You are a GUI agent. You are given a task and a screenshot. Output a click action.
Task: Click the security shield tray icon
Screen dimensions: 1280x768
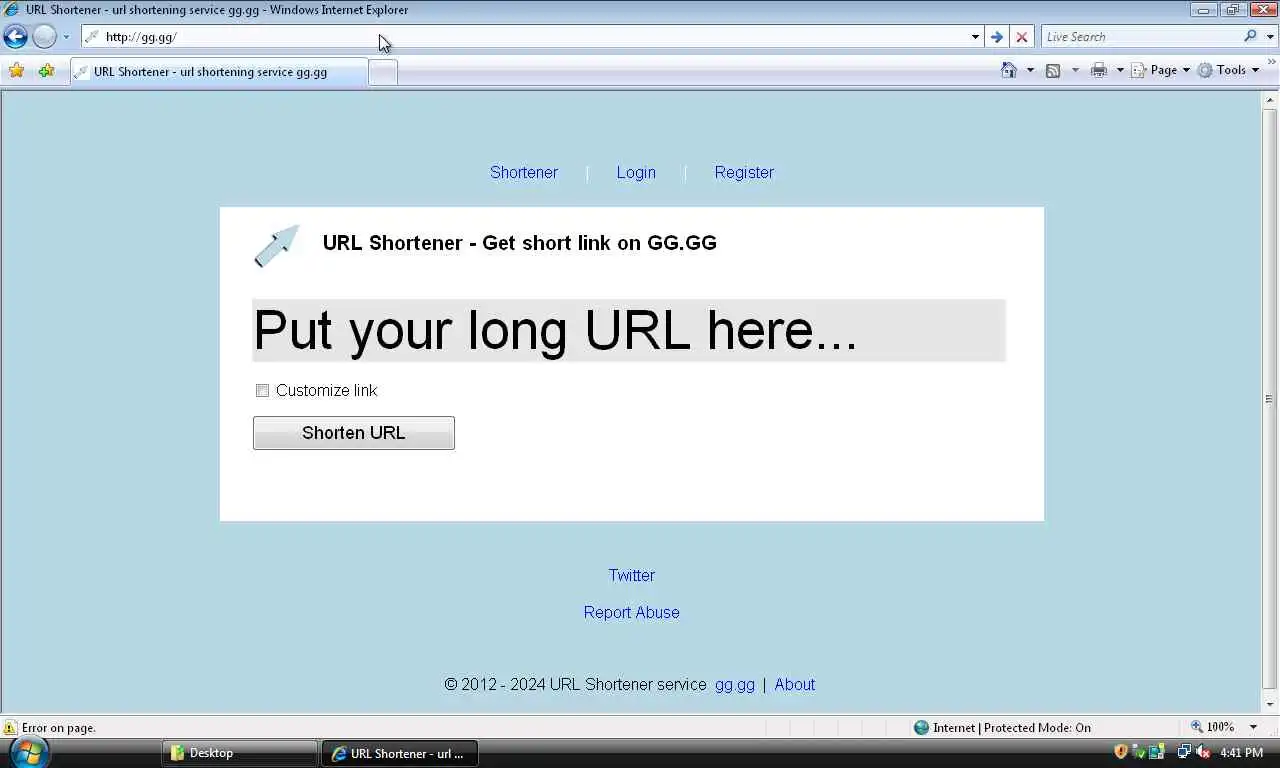click(x=1121, y=752)
